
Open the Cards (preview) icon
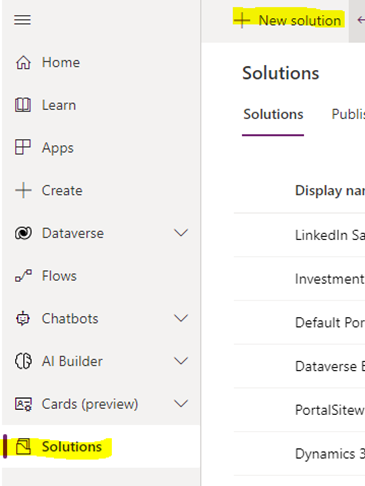point(23,404)
